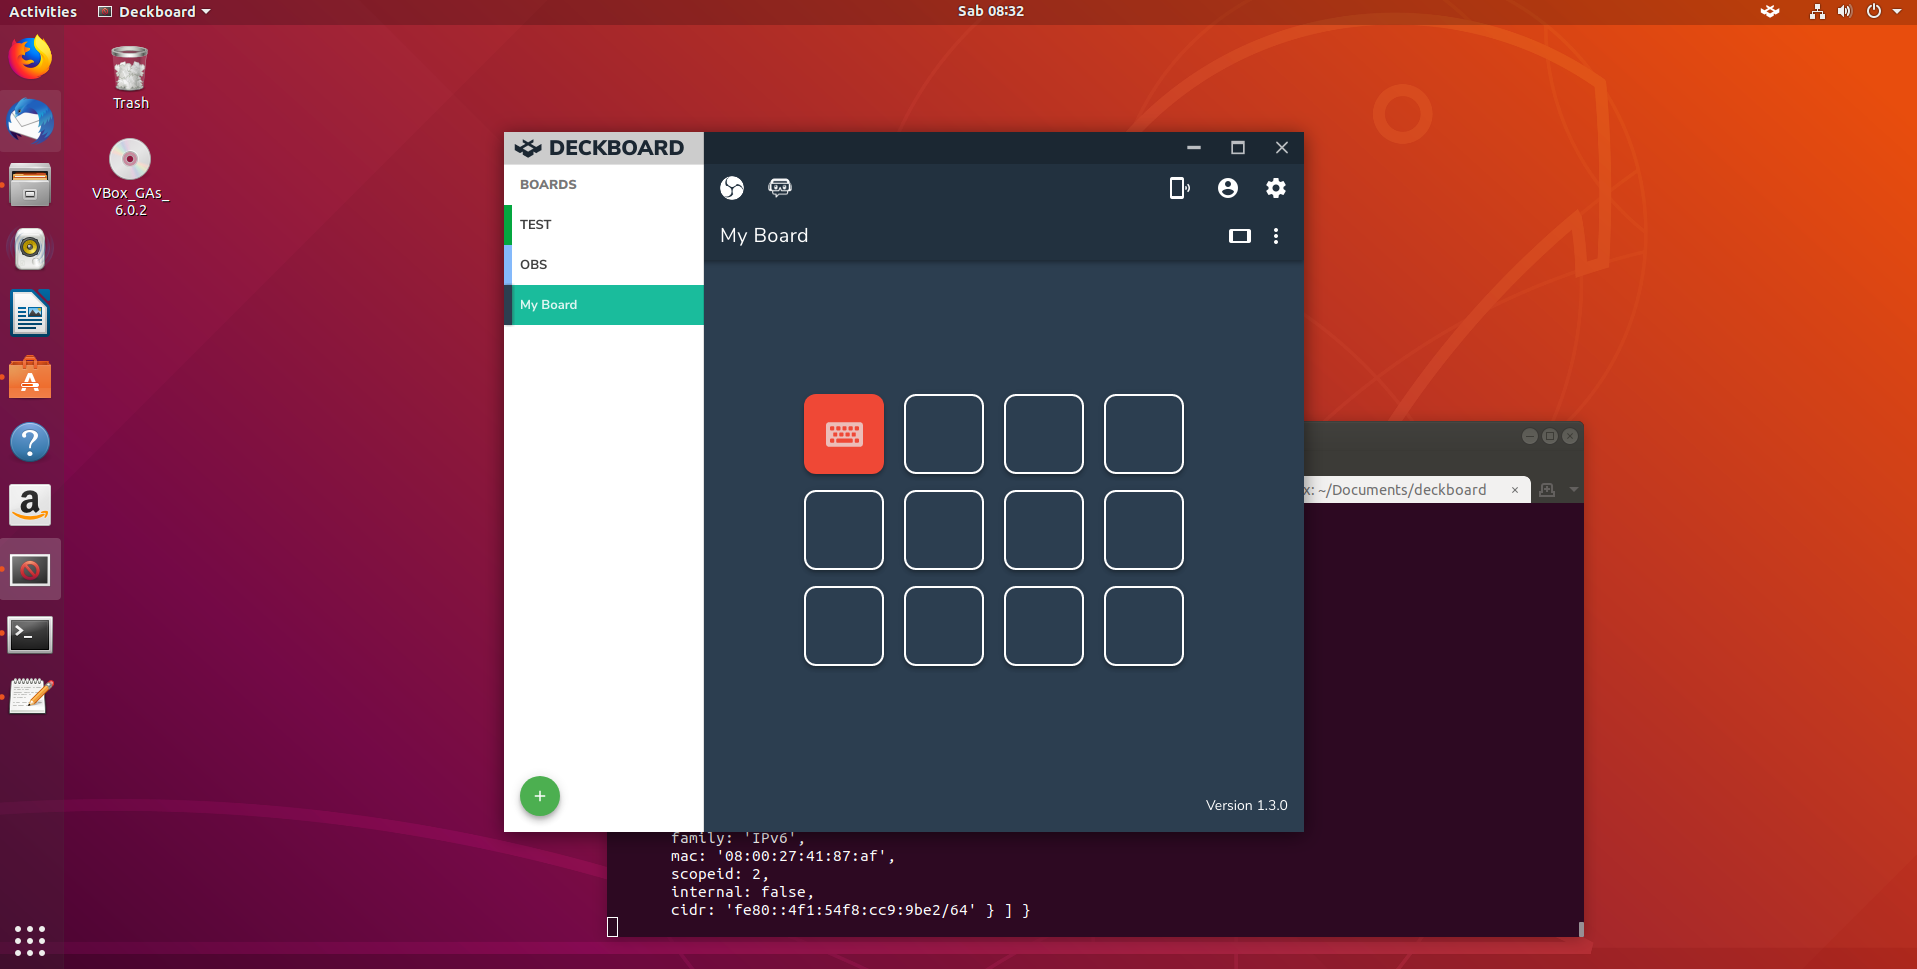The width and height of the screenshot is (1917, 969).
Task: Open the clock Sab 08:32 calendar
Action: 991,12
